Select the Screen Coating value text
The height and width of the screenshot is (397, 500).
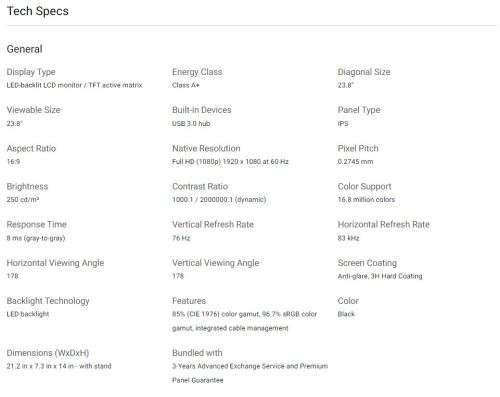point(380,276)
